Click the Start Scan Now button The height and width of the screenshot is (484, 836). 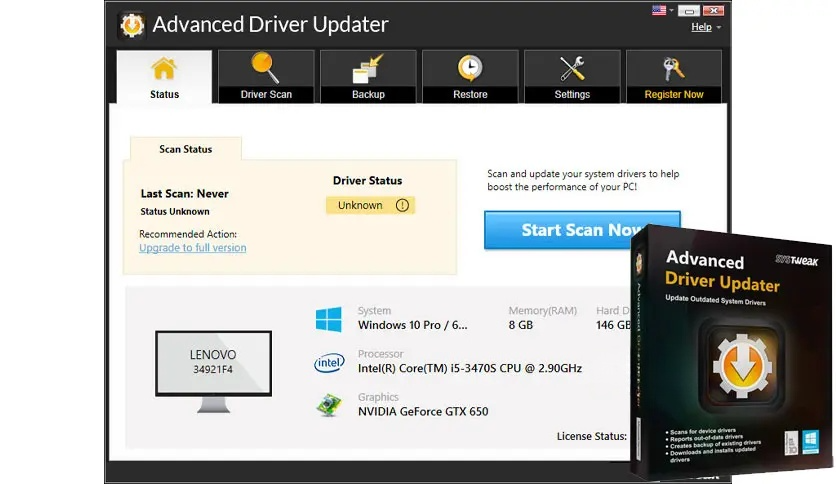(x=582, y=230)
